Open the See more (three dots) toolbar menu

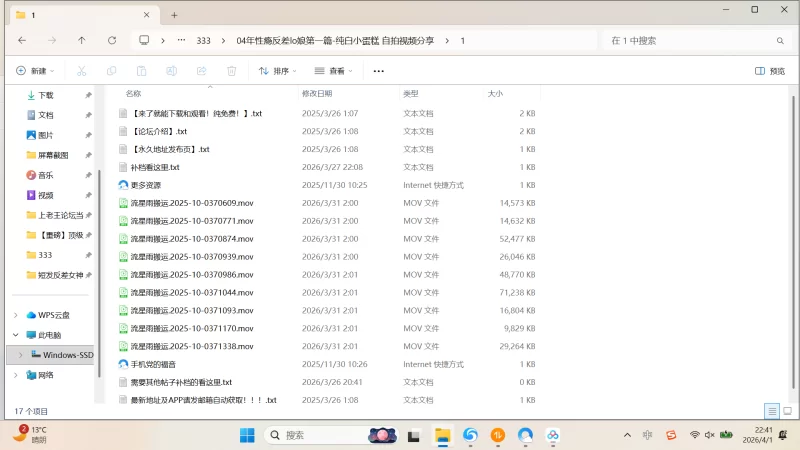pos(378,71)
